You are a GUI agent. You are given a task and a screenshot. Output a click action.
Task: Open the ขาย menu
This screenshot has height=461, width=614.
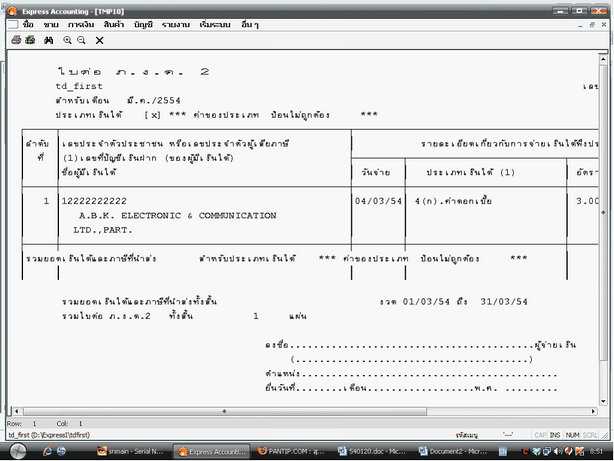click(x=51, y=23)
